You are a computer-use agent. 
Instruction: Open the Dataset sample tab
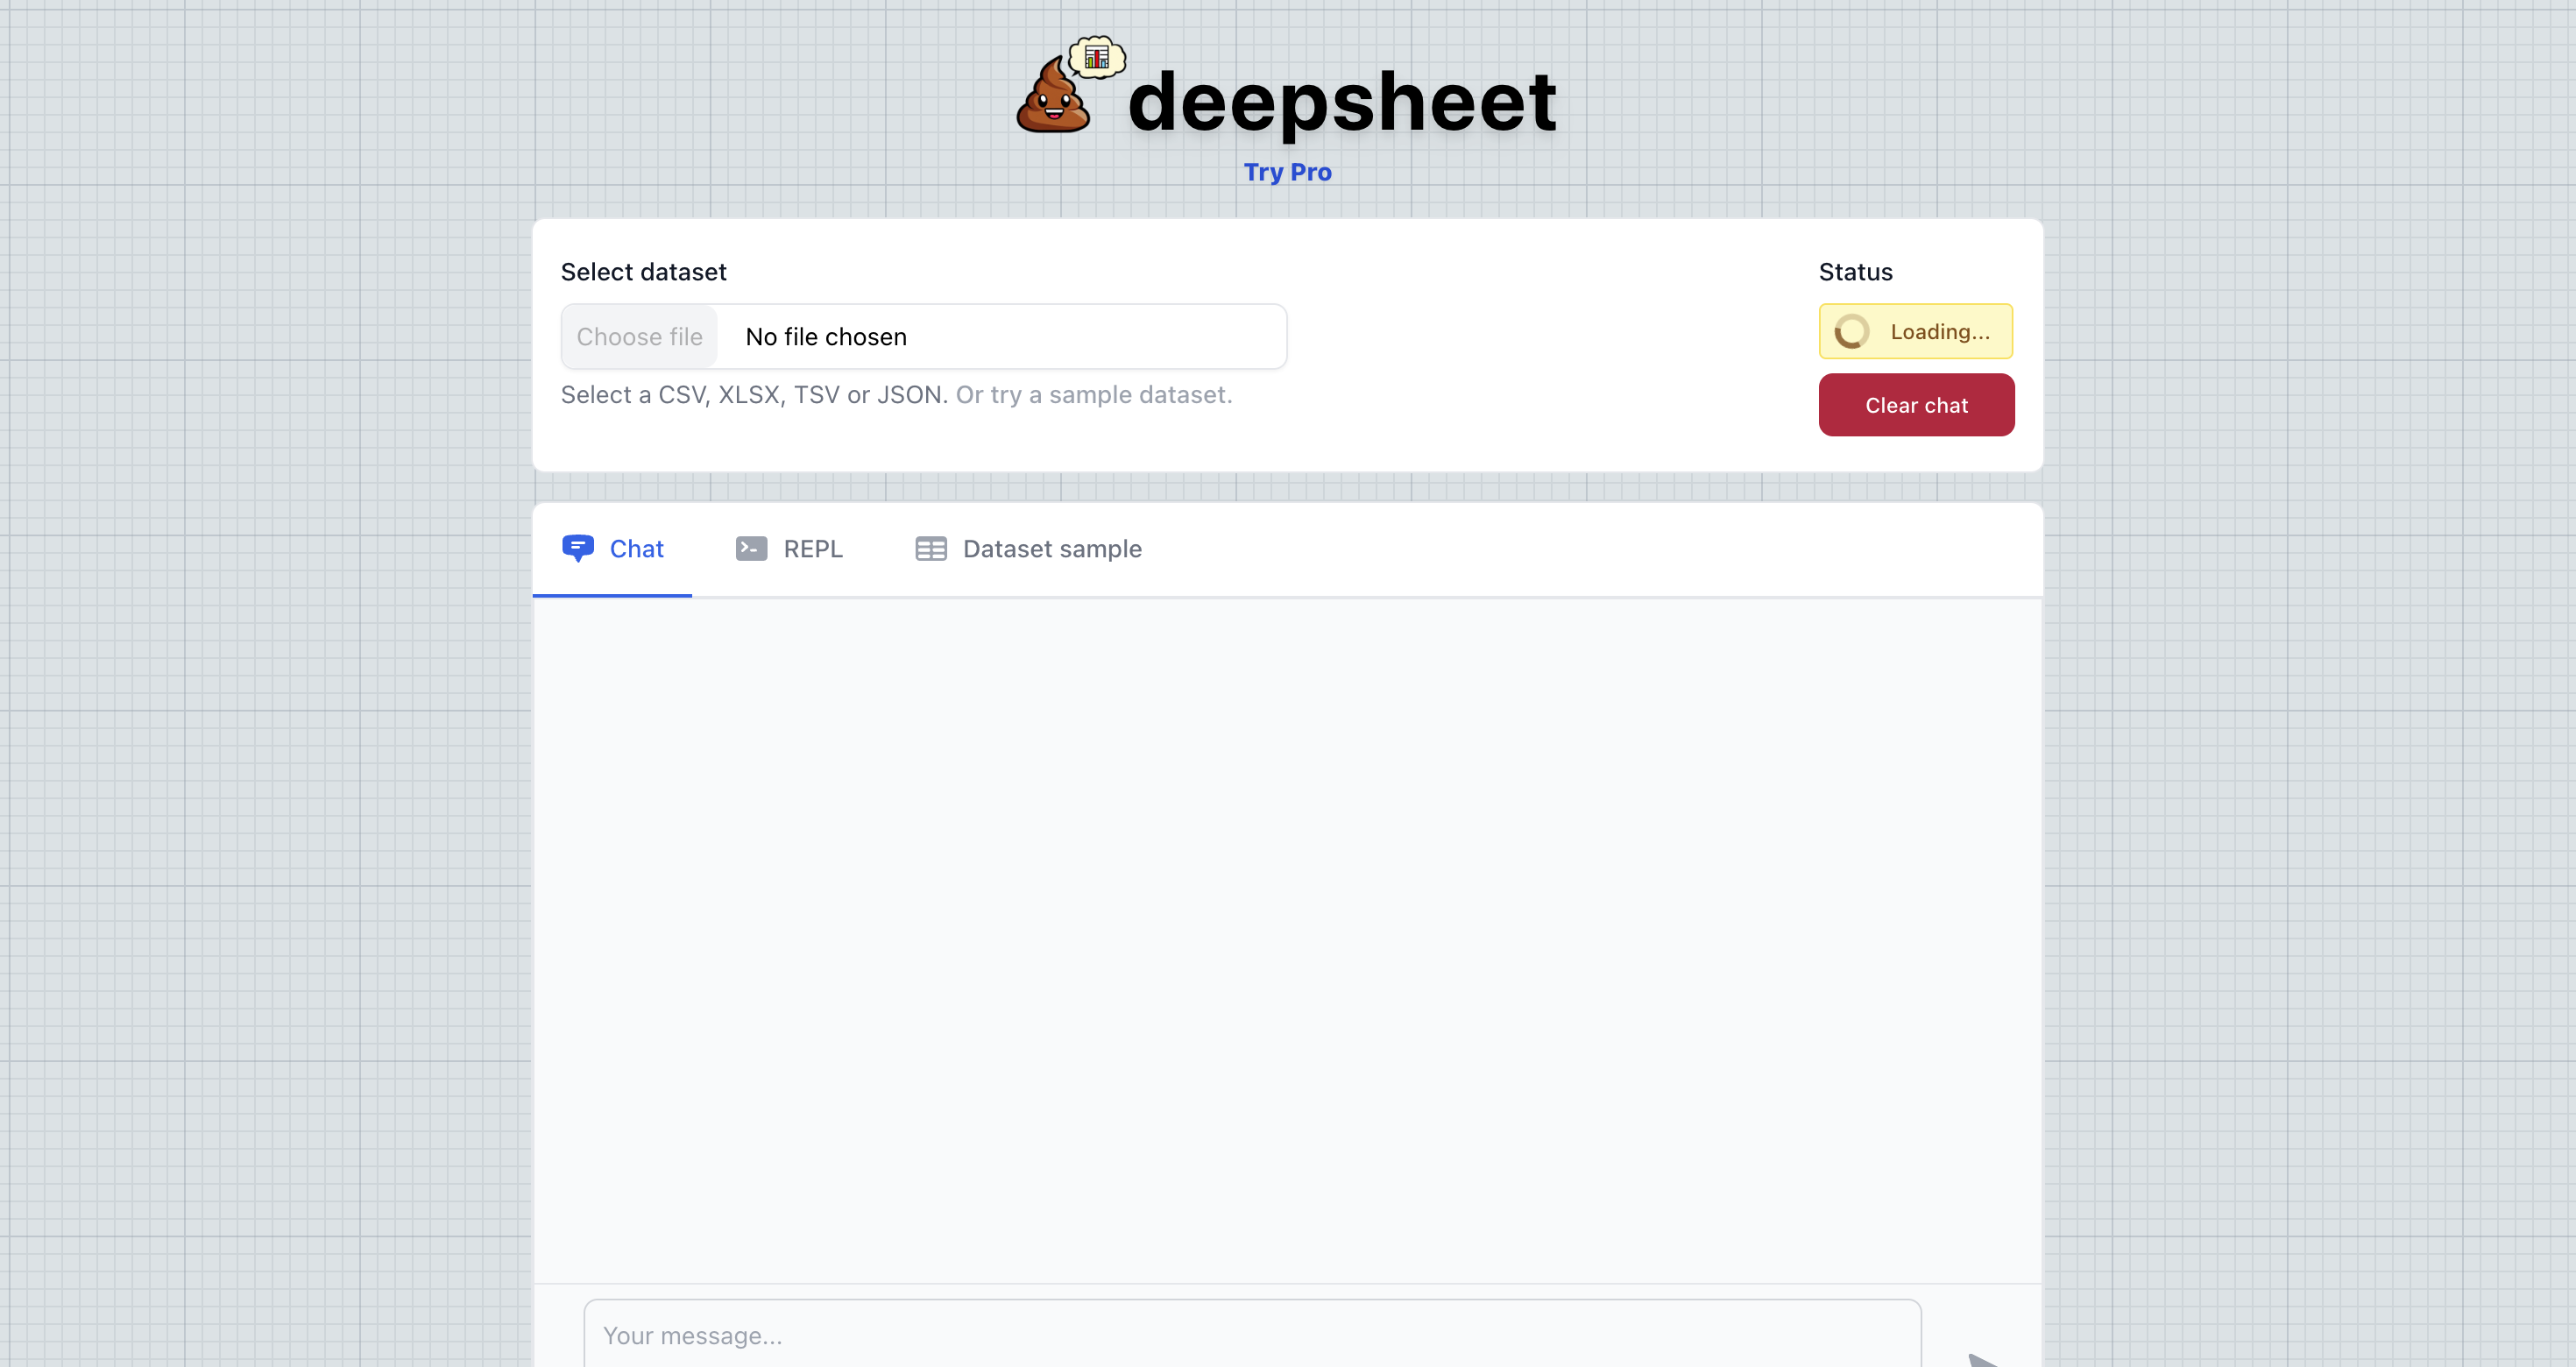[x=1028, y=549]
